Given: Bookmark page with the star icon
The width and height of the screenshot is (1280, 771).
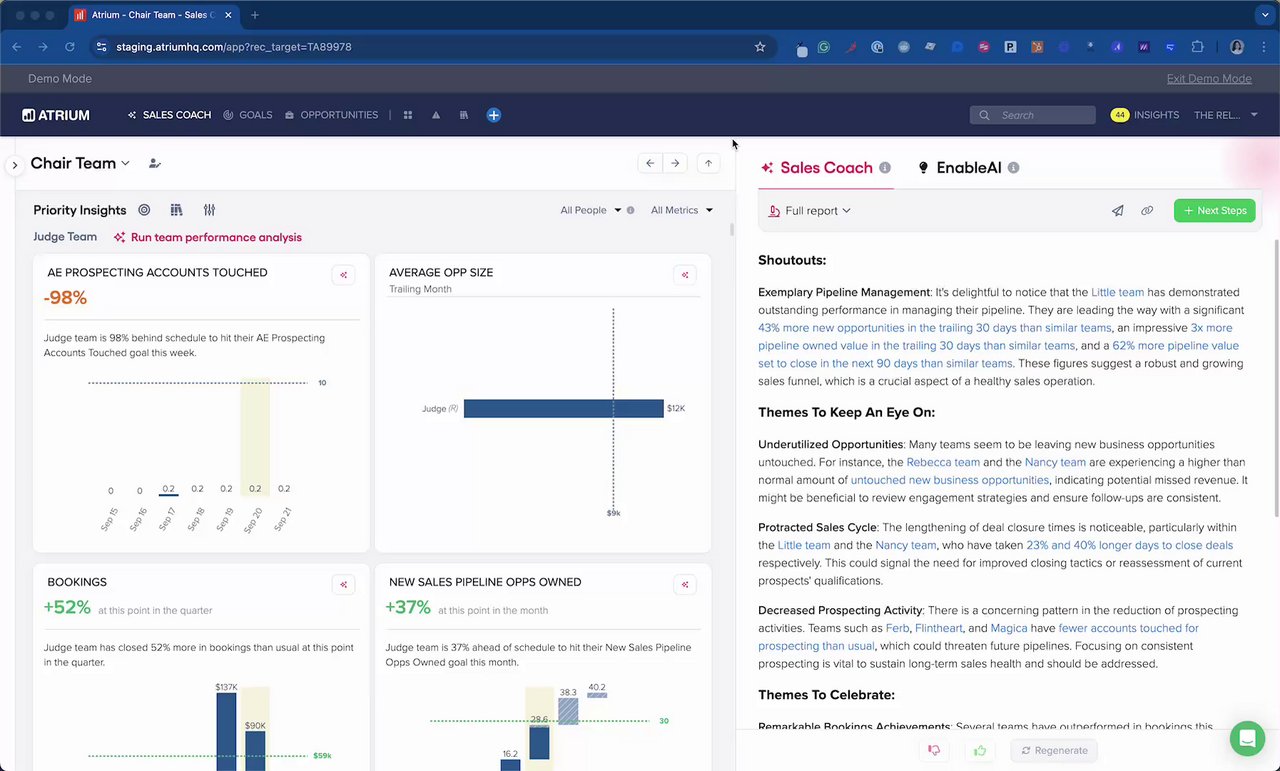Looking at the screenshot, I should (760, 47).
